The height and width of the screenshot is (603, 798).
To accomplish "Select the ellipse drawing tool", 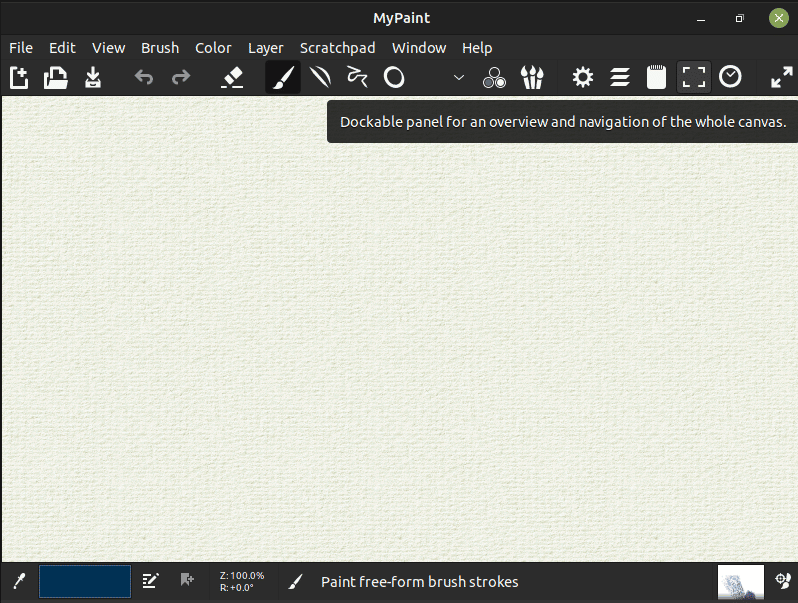I will click(394, 77).
